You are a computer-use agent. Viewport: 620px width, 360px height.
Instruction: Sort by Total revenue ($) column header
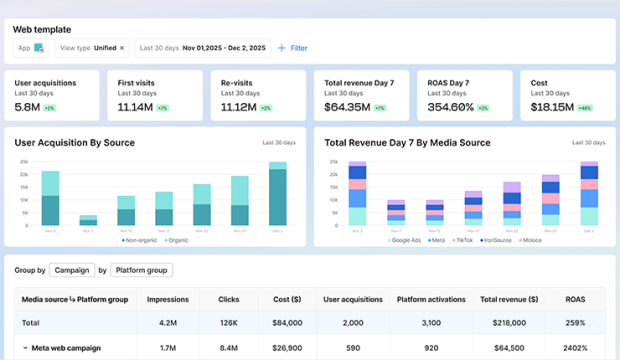point(509,299)
